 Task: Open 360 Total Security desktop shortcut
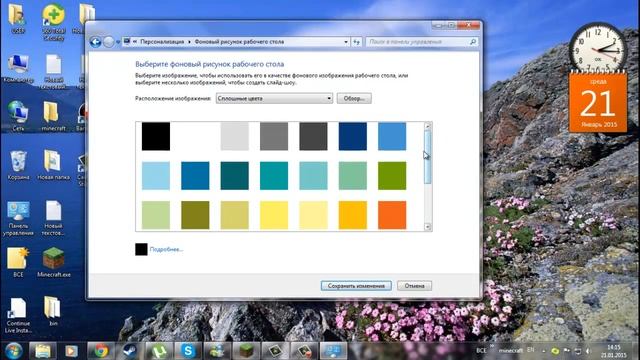click(53, 21)
